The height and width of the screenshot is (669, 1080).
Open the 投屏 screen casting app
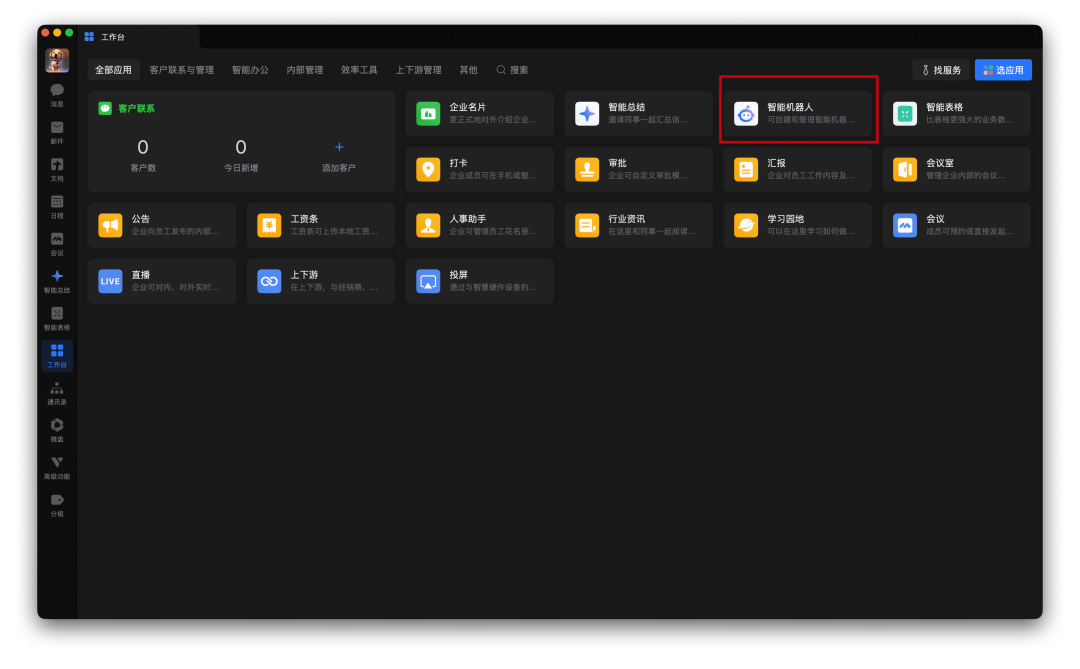point(479,280)
